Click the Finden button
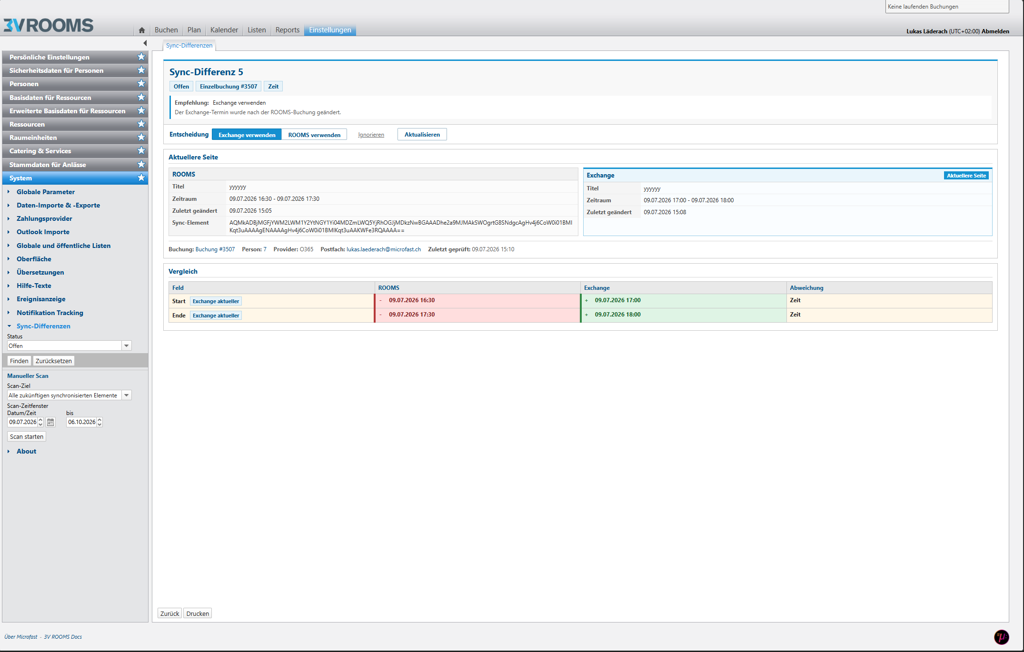 [x=19, y=361]
